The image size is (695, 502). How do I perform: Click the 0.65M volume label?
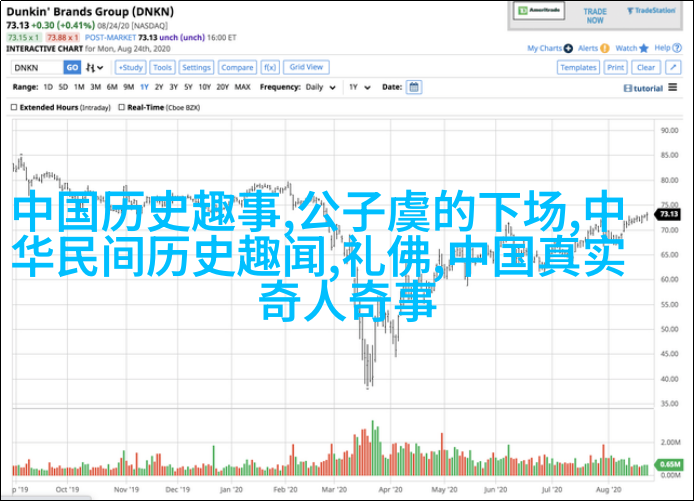pos(669,464)
